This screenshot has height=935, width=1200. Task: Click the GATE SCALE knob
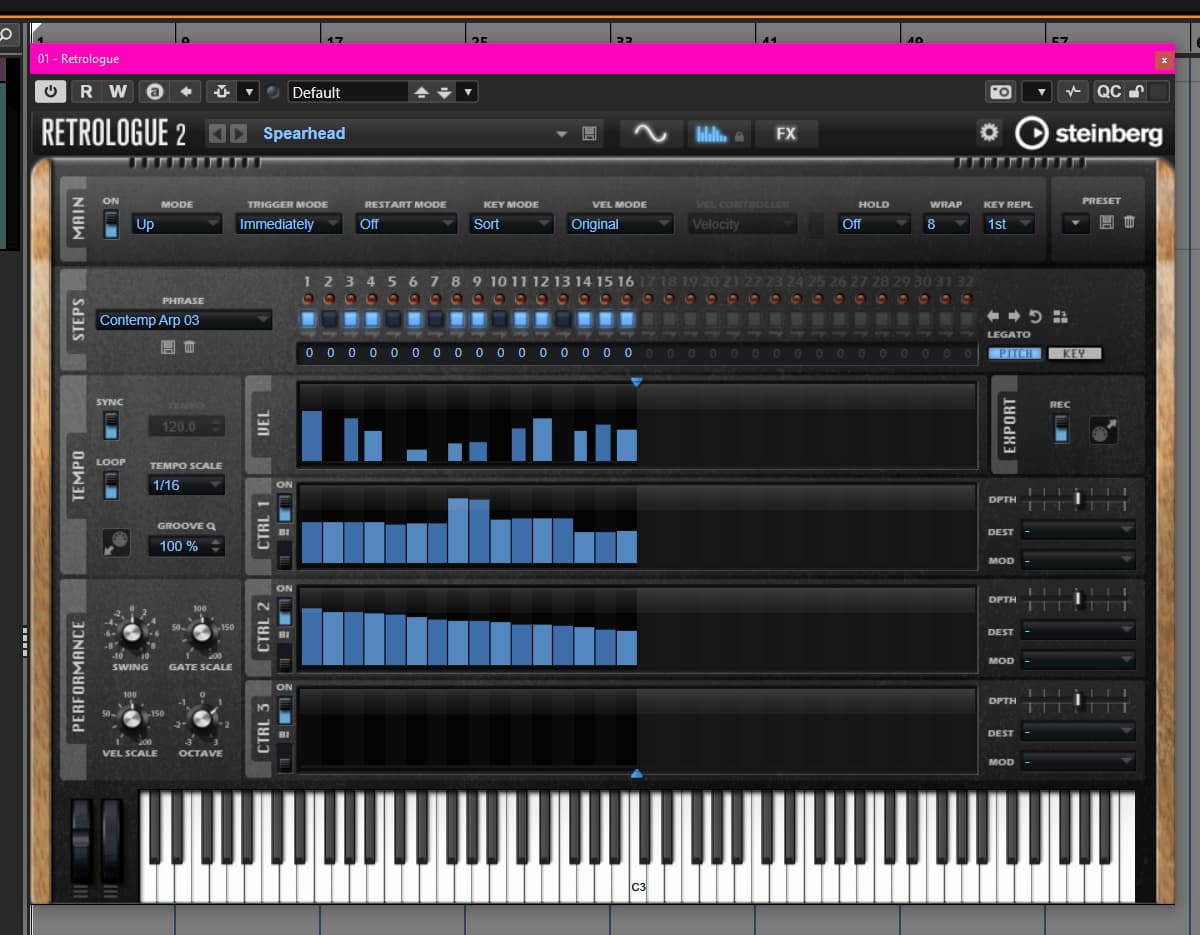tap(201, 632)
